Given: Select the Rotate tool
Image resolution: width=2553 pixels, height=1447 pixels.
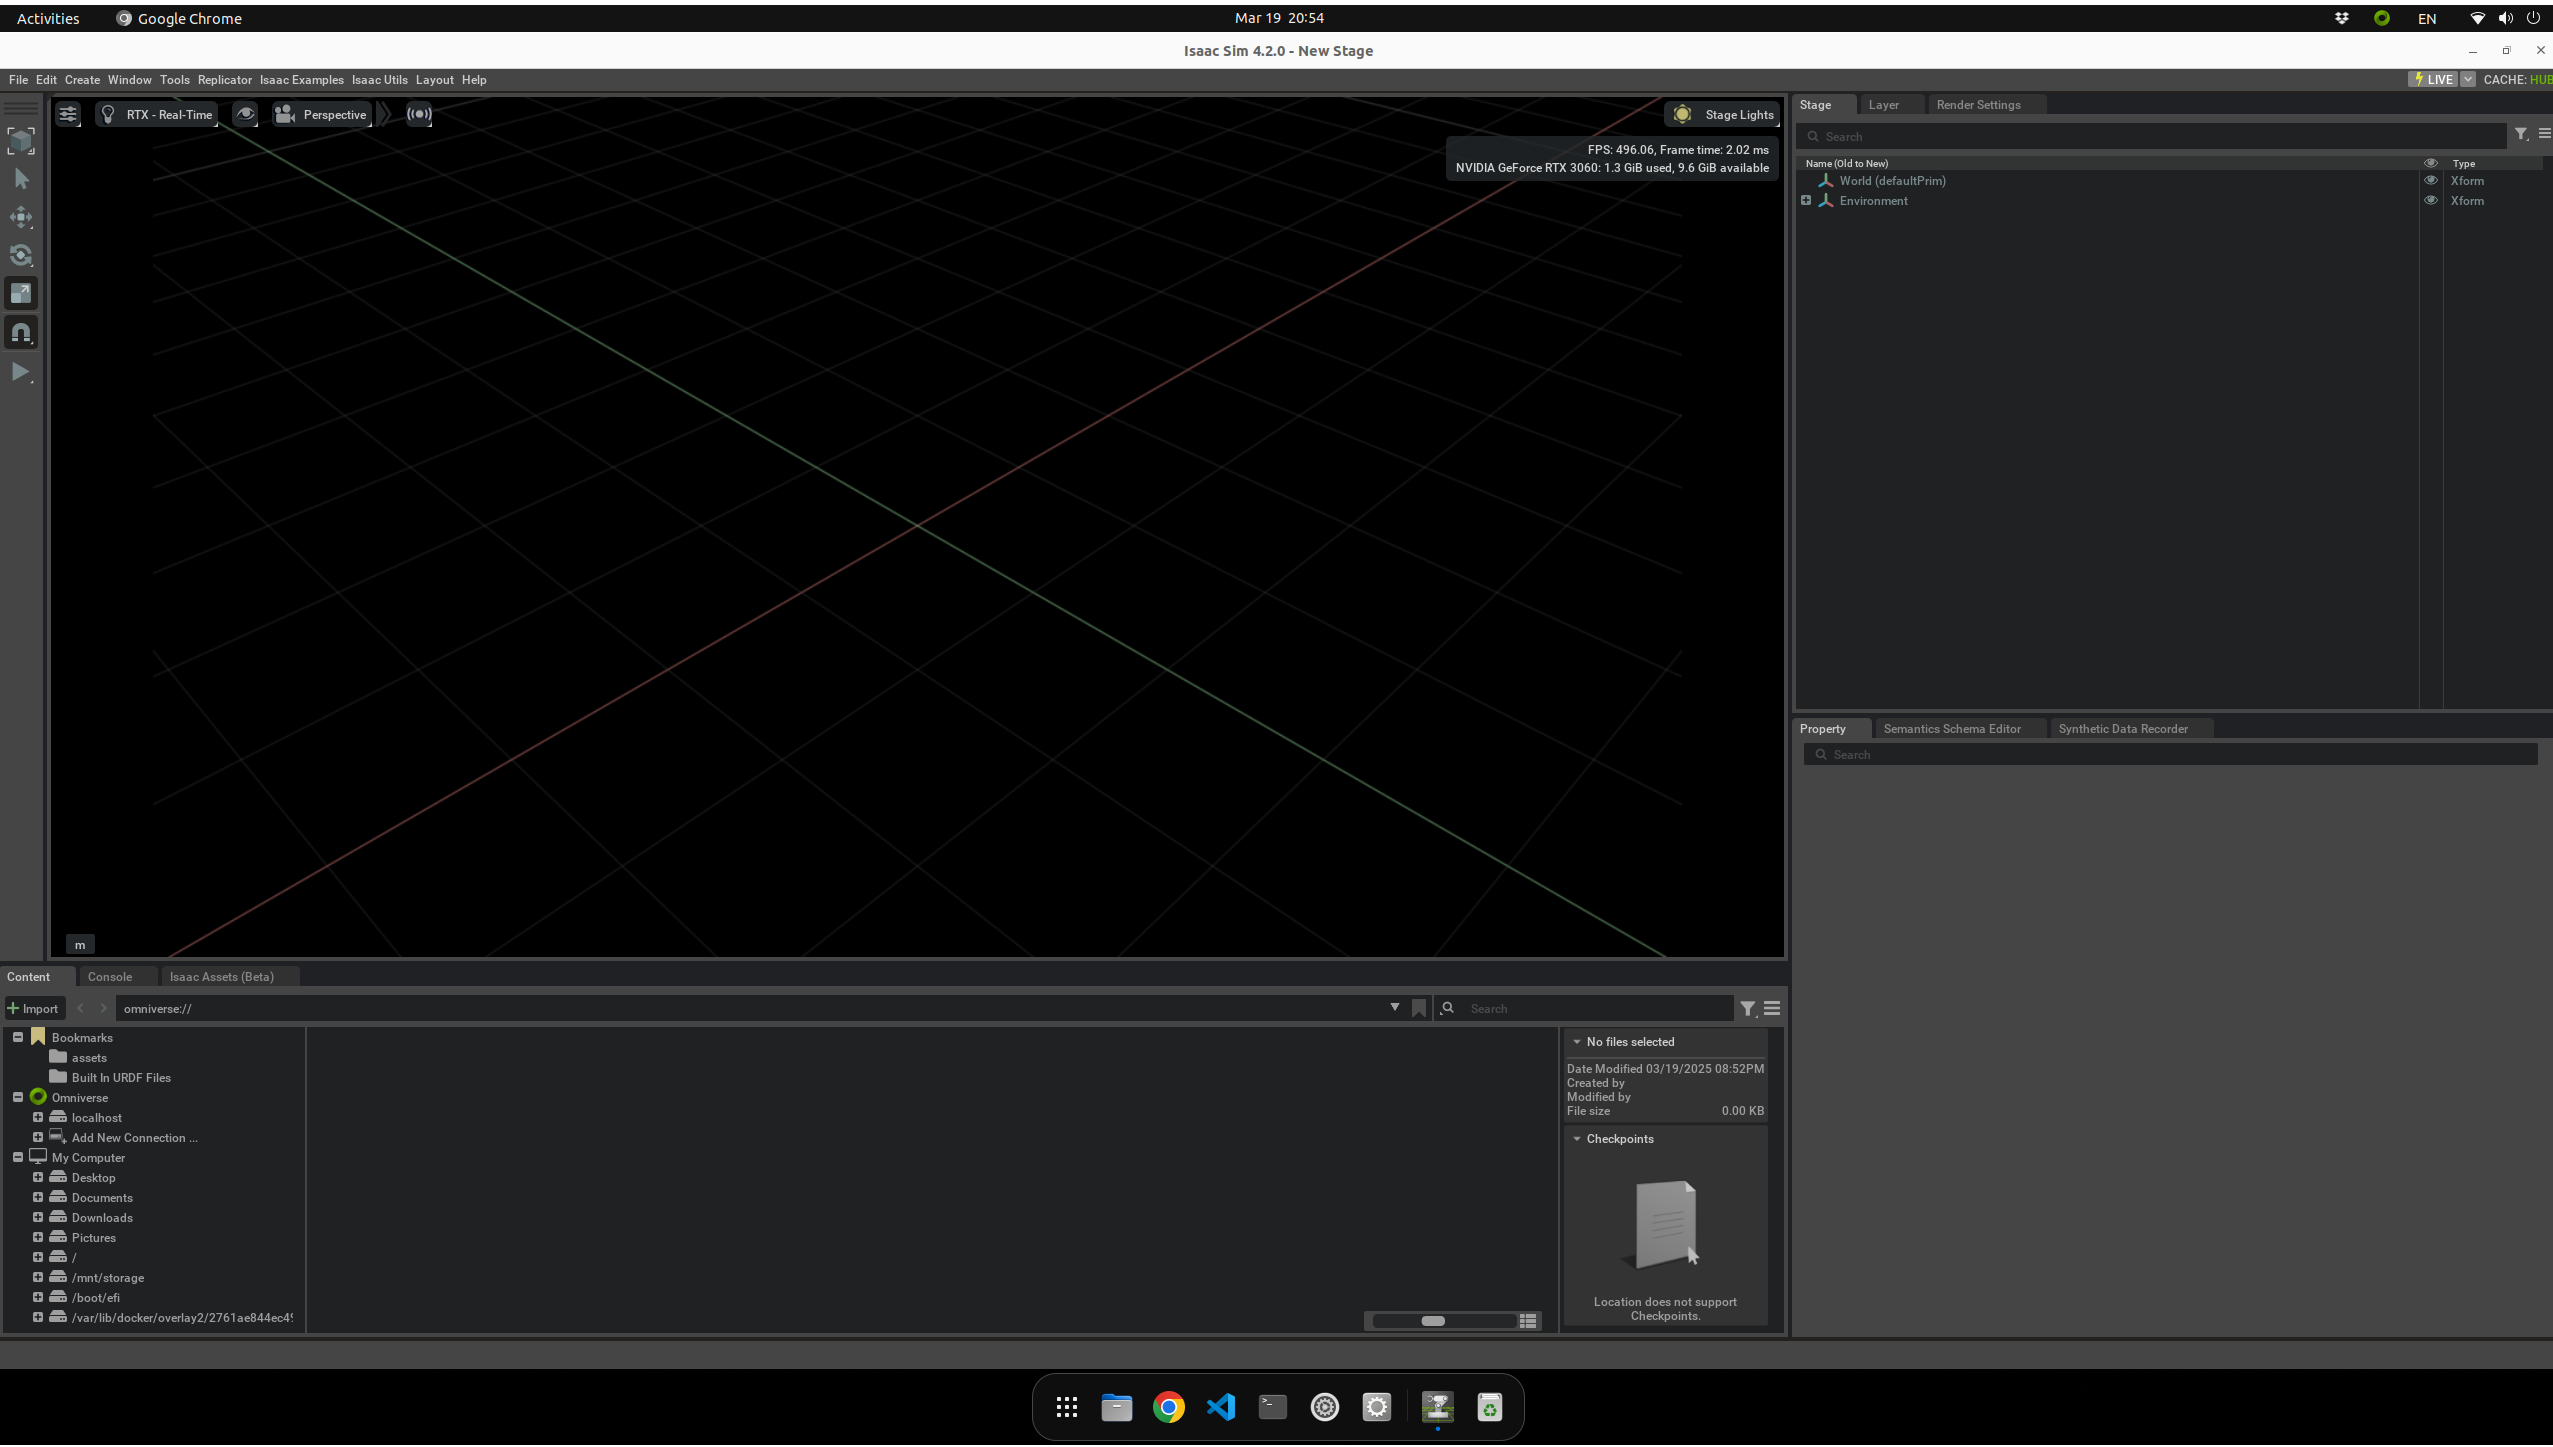Looking at the screenshot, I should (x=21, y=255).
